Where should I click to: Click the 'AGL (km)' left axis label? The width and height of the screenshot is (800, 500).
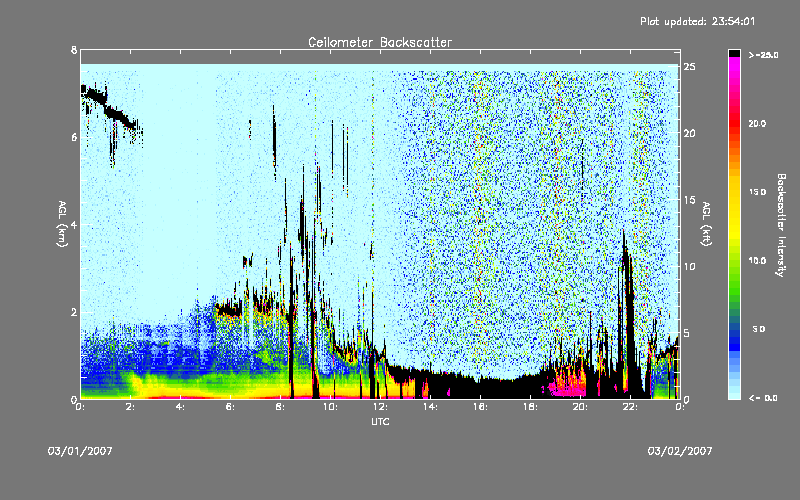pos(63,224)
